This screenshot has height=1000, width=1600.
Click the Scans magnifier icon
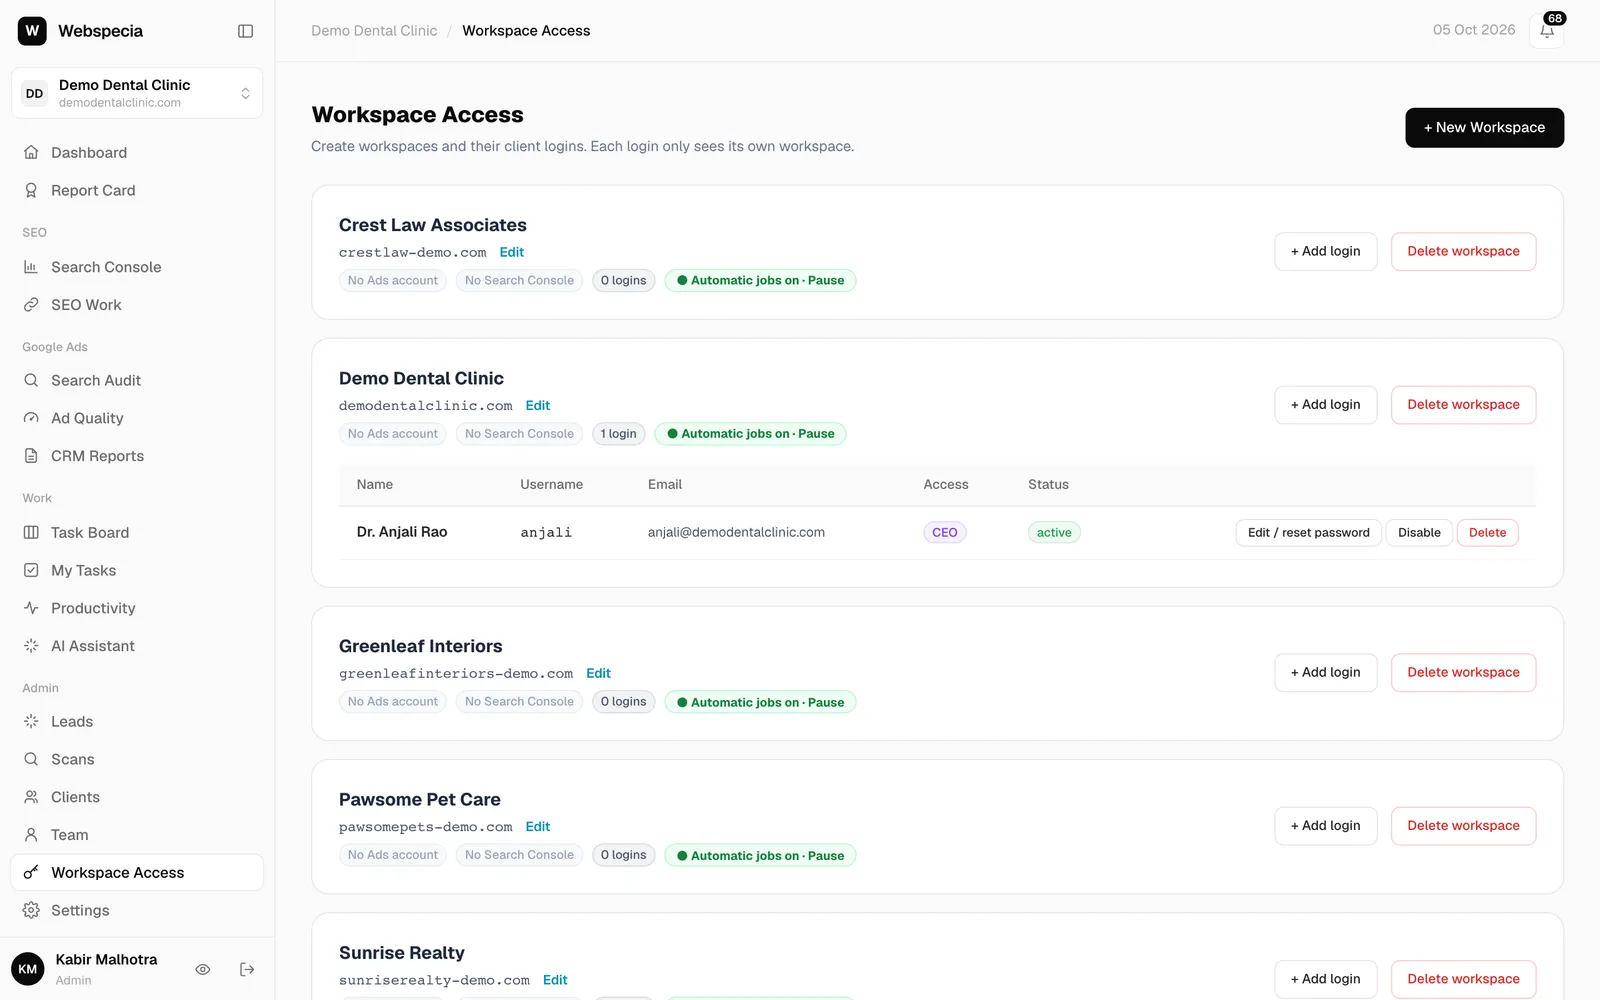point(31,759)
